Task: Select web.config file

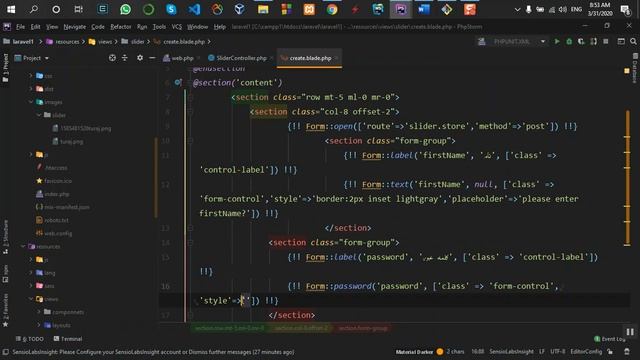Action: 58,233
